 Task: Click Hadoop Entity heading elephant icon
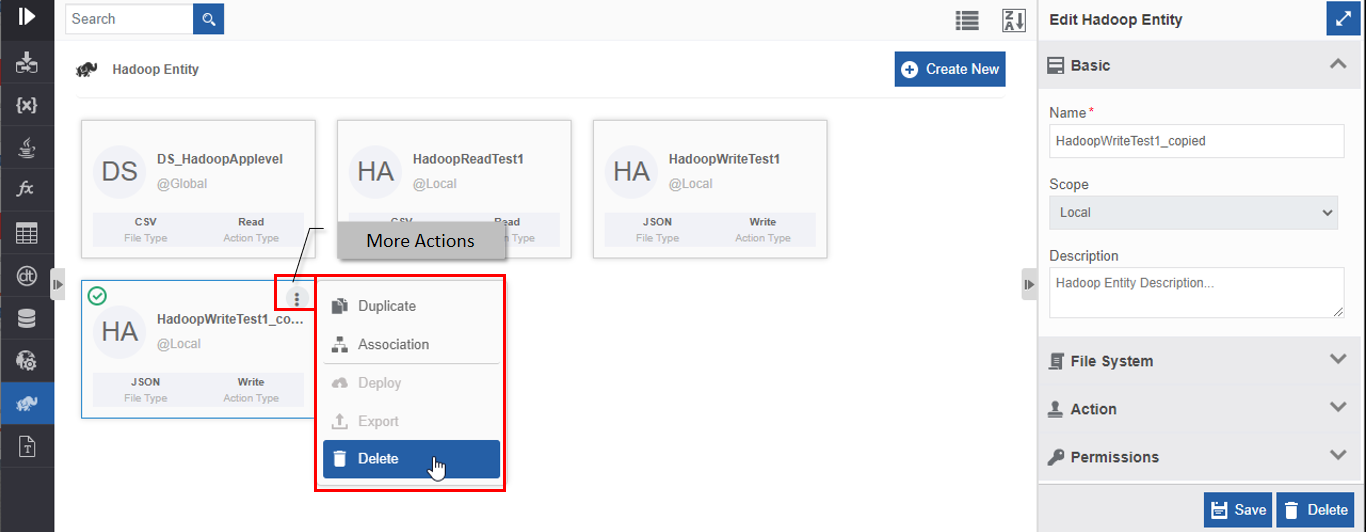pyautogui.click(x=88, y=69)
